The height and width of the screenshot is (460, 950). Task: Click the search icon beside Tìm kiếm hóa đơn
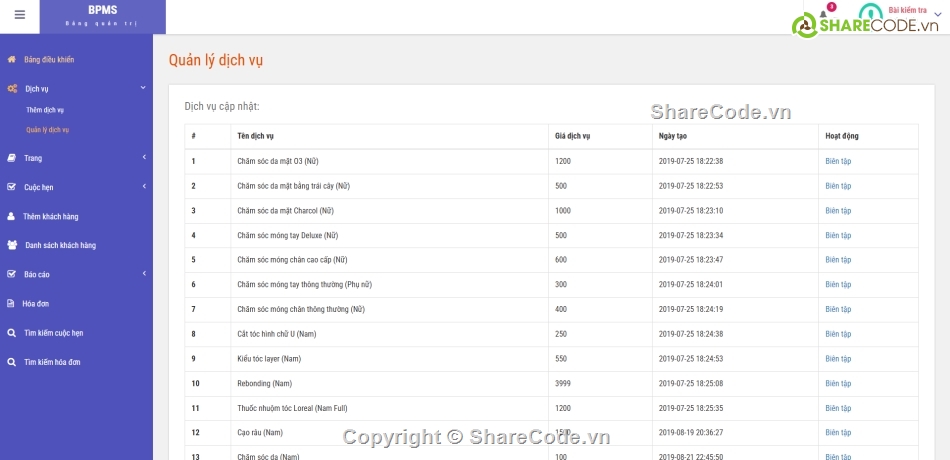point(11,362)
